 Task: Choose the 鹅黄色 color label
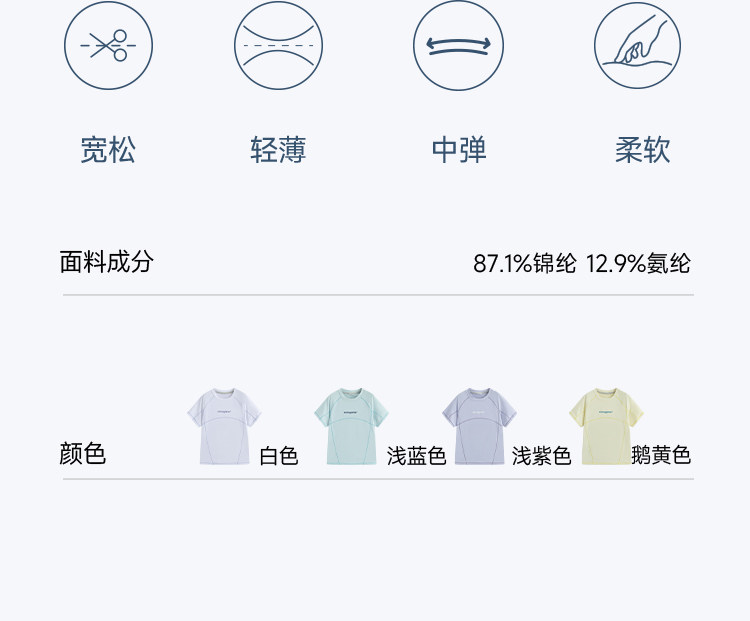pyautogui.click(x=661, y=456)
